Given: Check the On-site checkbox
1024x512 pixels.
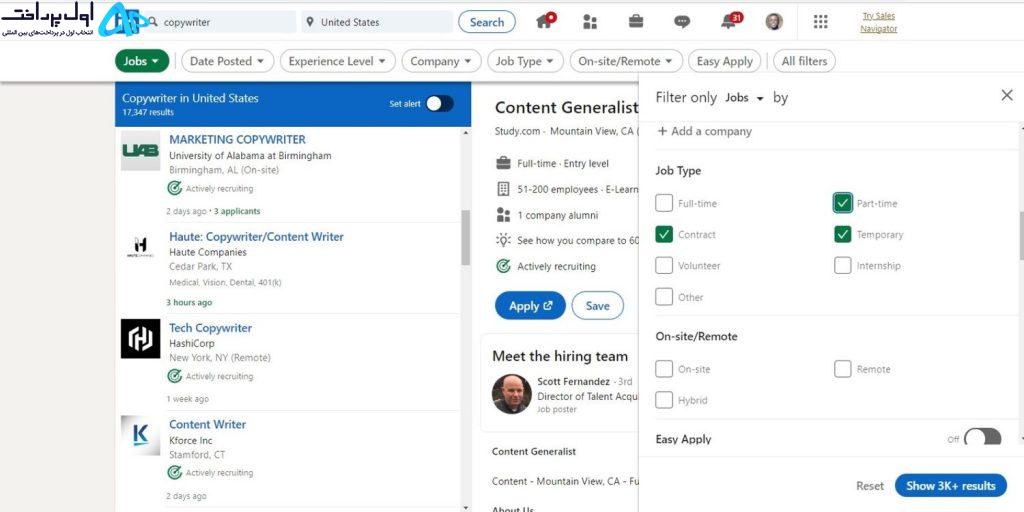Looking at the screenshot, I should tap(664, 369).
